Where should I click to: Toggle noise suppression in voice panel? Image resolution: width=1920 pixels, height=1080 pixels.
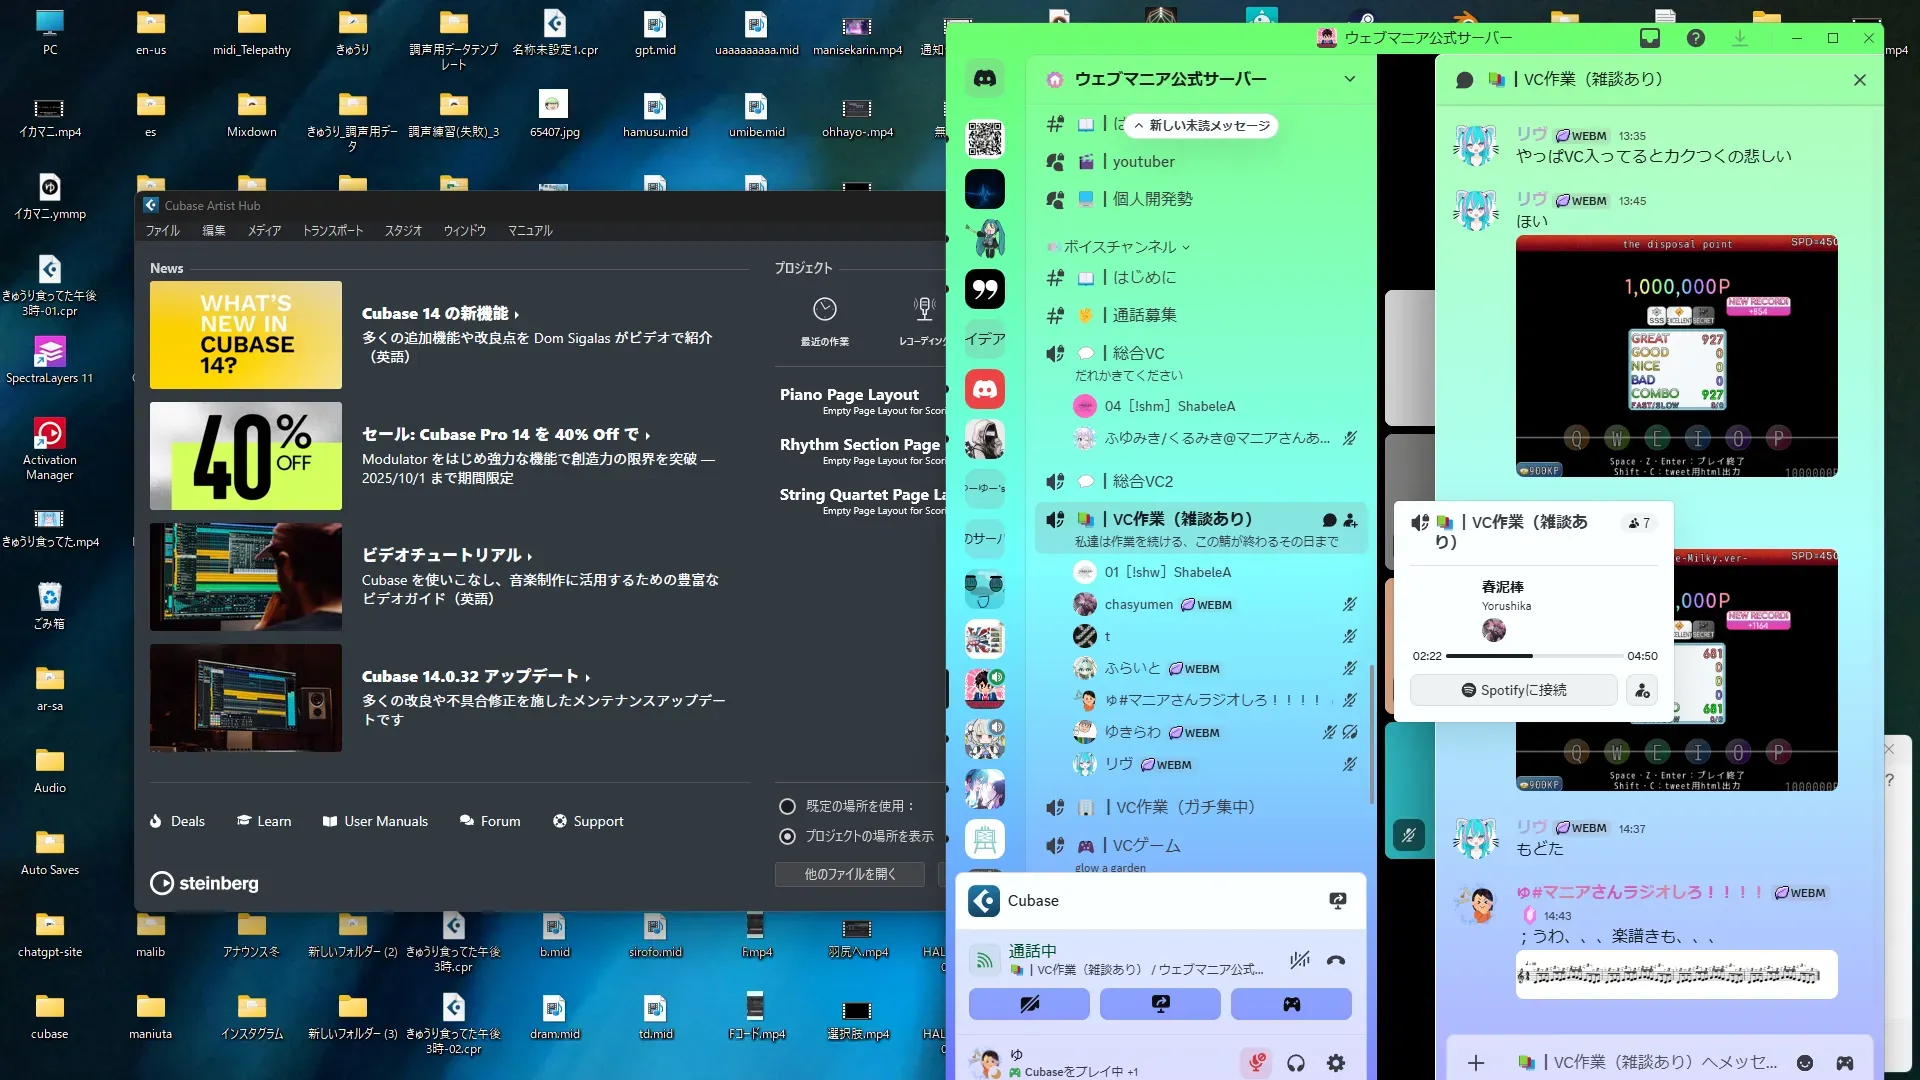(x=1299, y=960)
